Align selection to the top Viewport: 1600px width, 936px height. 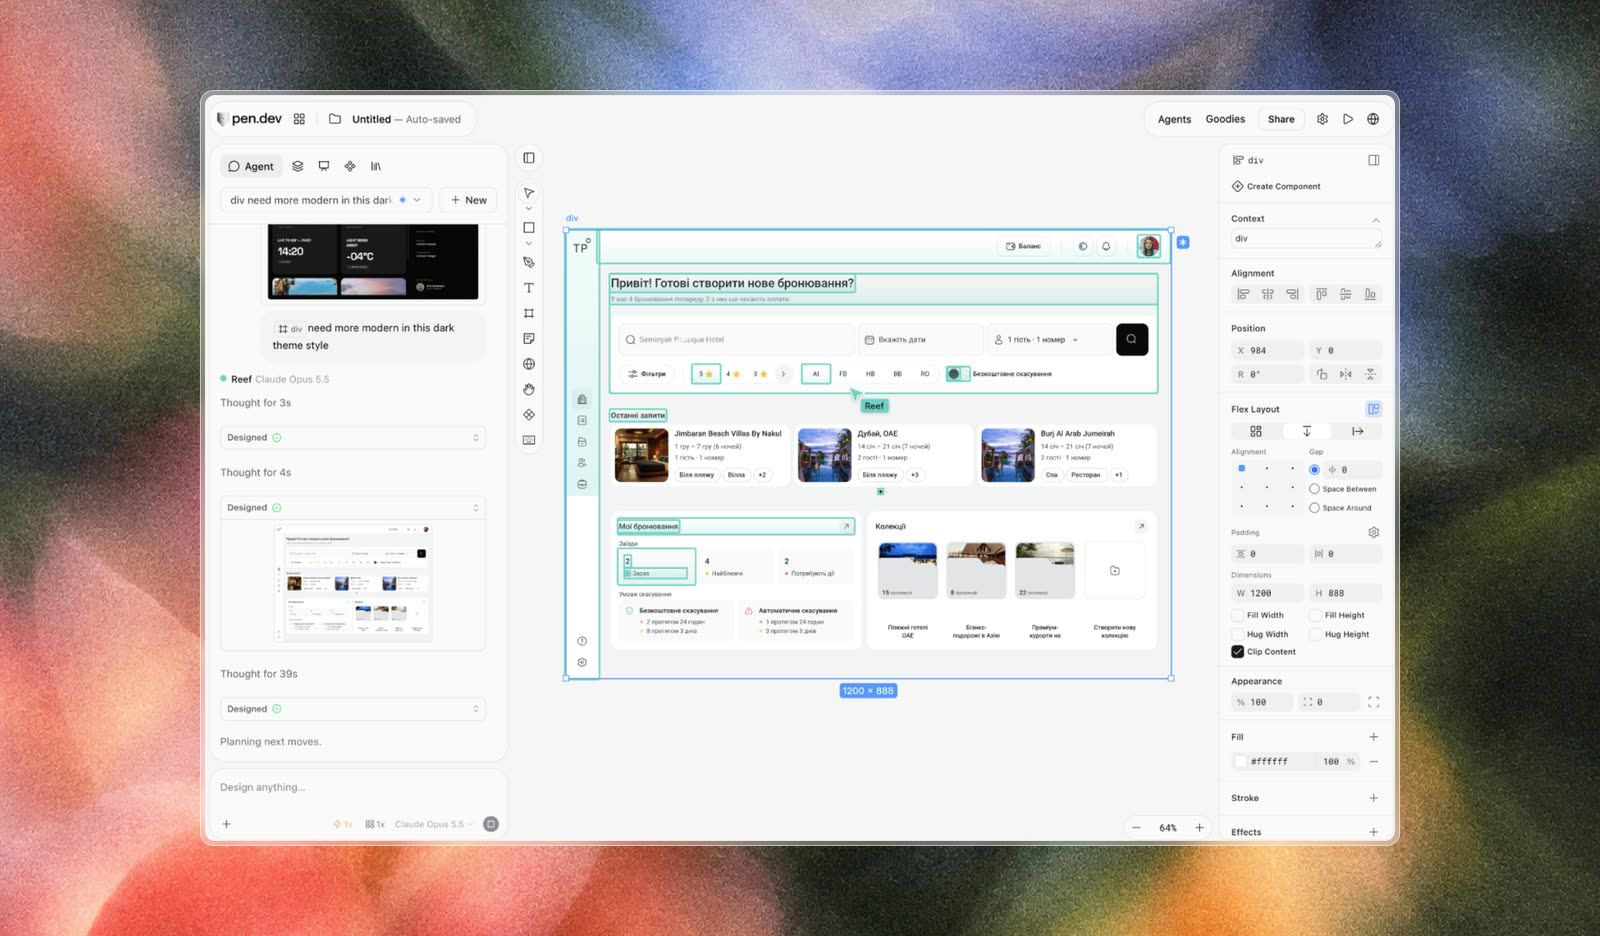[x=1321, y=294]
